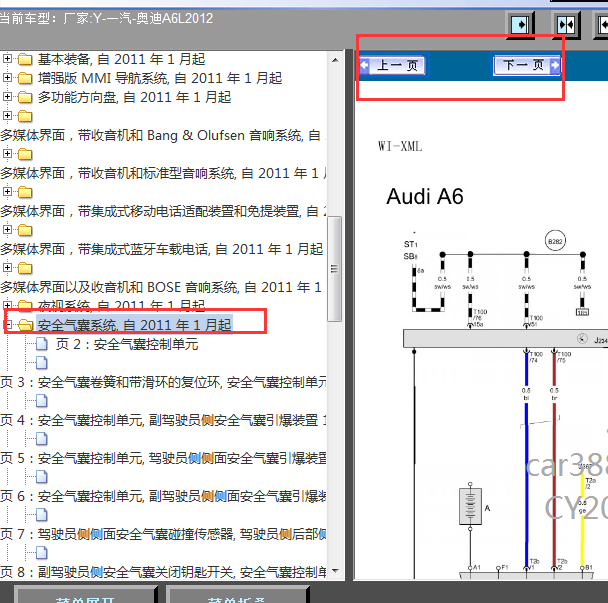
Task: Select the Bang & Olufsen 音响系统 entry
Action: tap(163, 135)
